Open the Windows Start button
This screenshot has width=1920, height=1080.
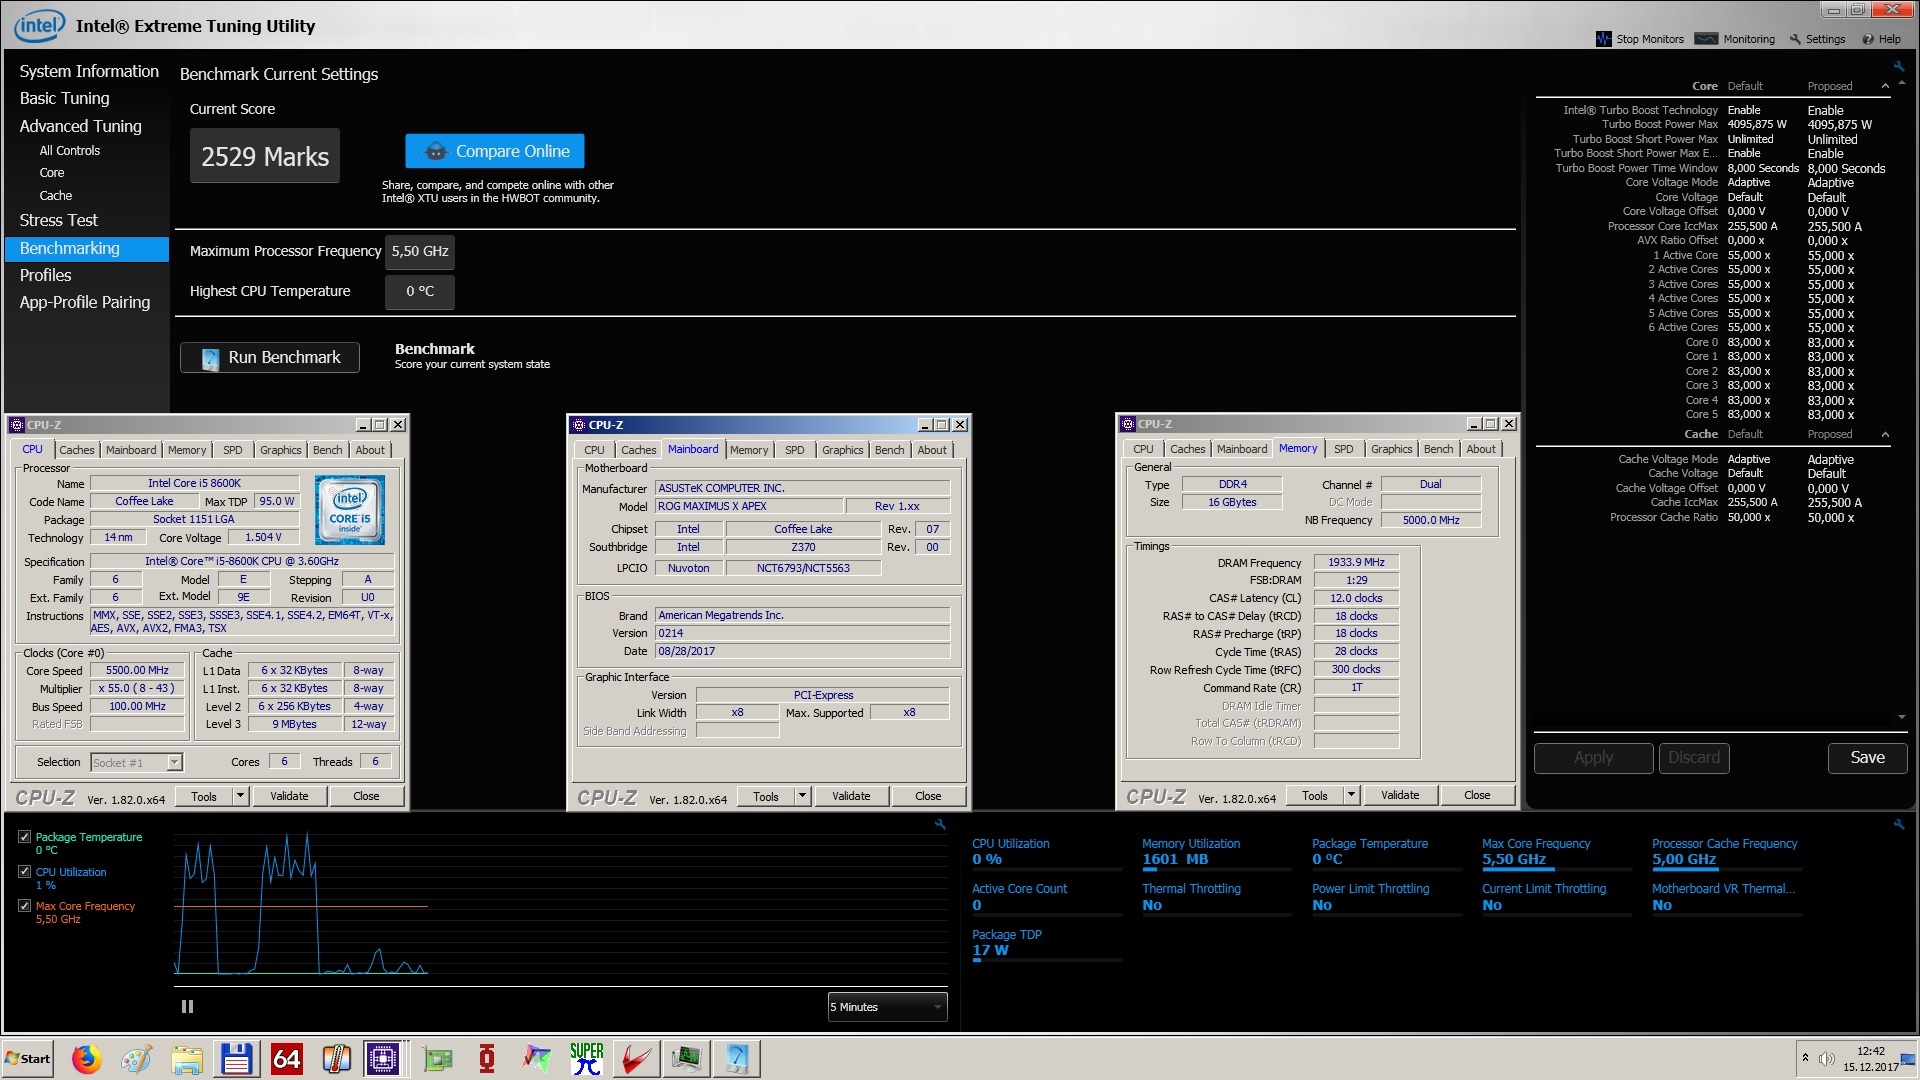point(28,1058)
